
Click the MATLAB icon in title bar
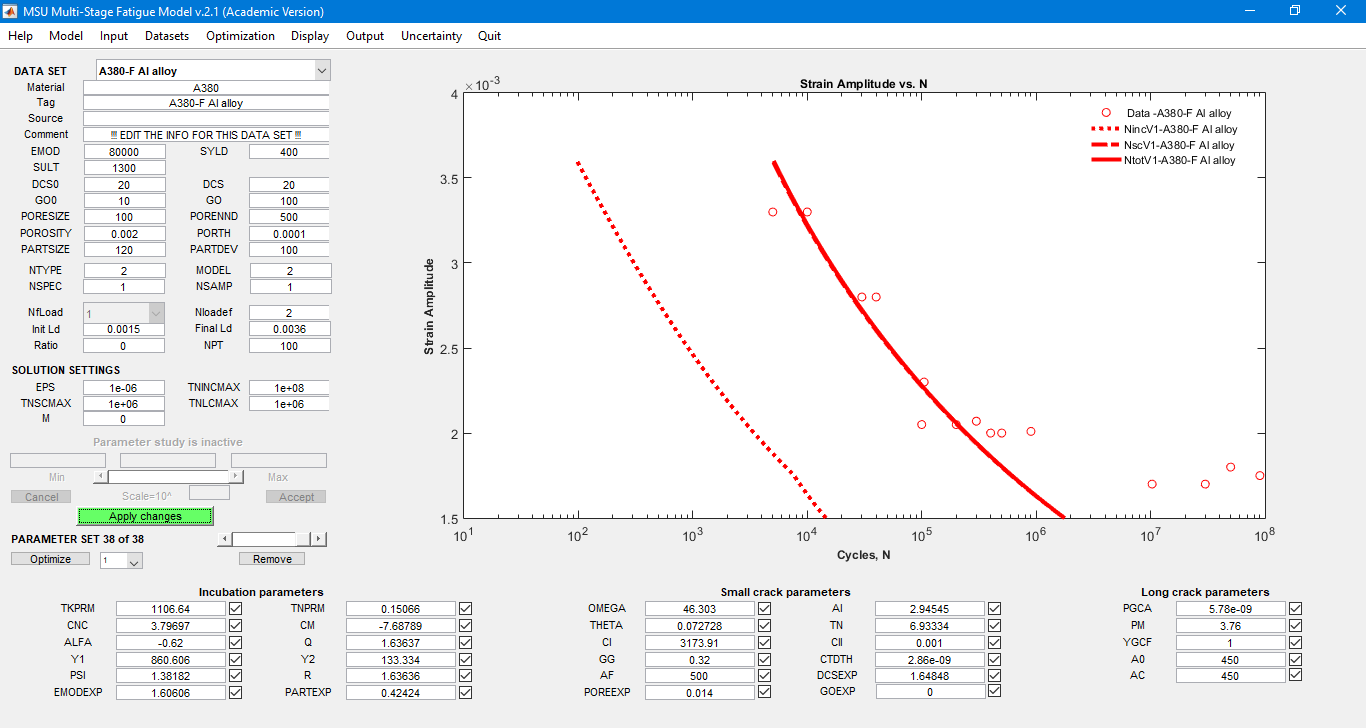[11, 11]
